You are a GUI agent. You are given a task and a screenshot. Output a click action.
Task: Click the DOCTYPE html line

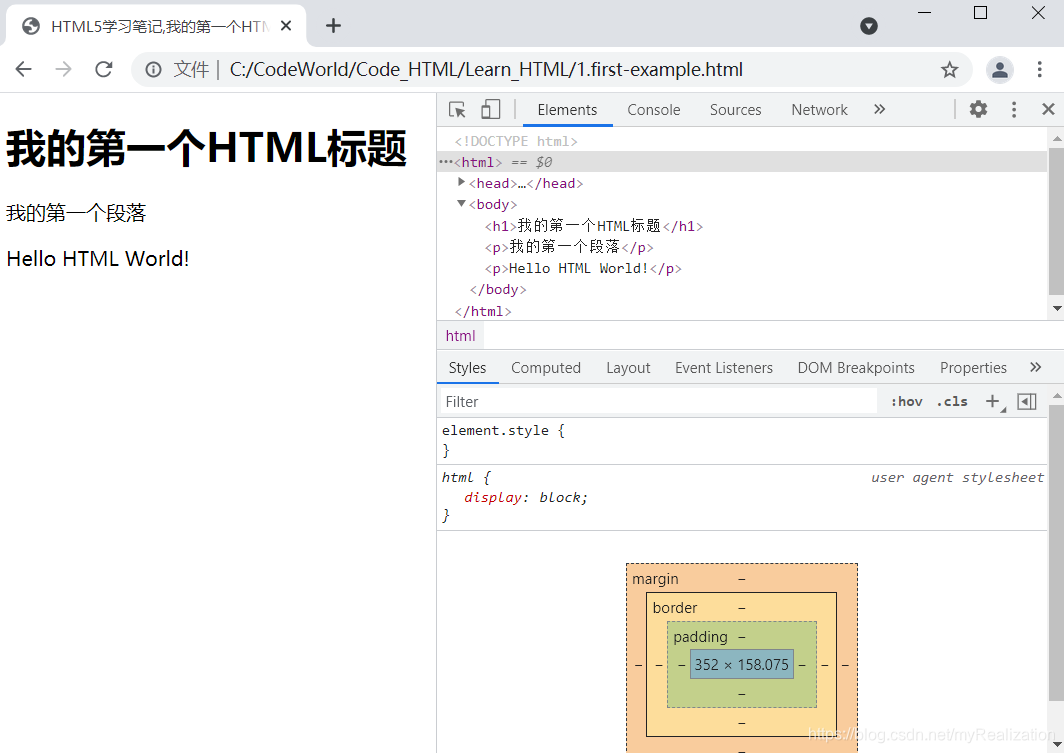point(516,141)
